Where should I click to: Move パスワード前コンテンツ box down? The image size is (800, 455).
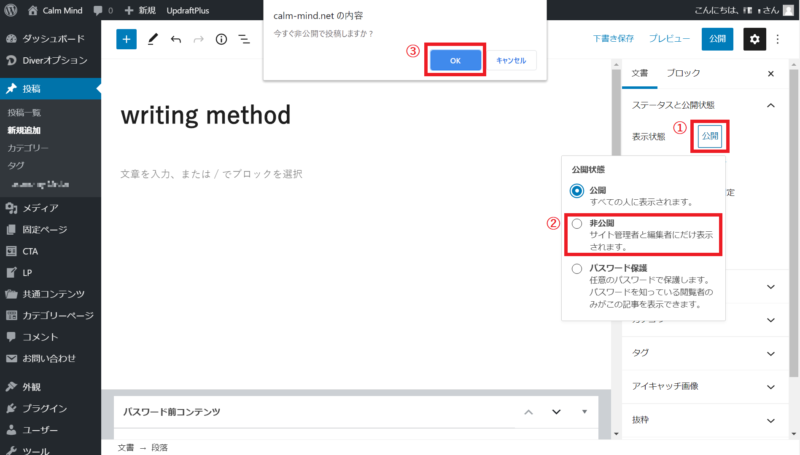coord(556,412)
